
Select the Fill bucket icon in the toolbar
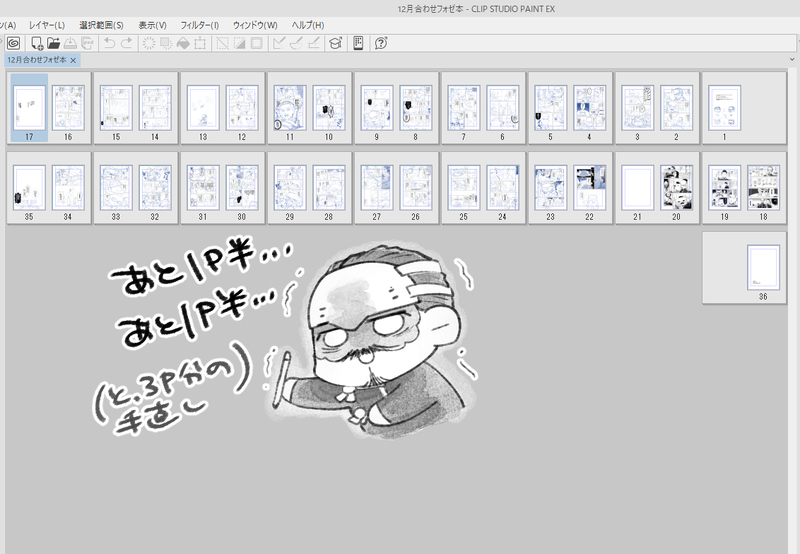pos(183,43)
